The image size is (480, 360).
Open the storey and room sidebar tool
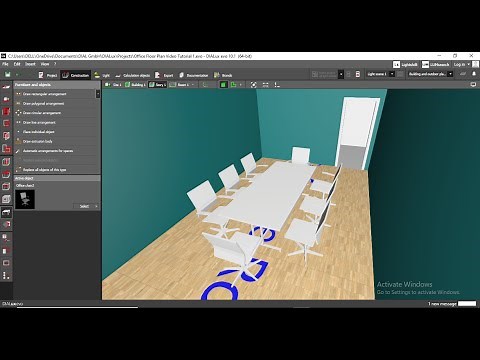tap(6, 123)
